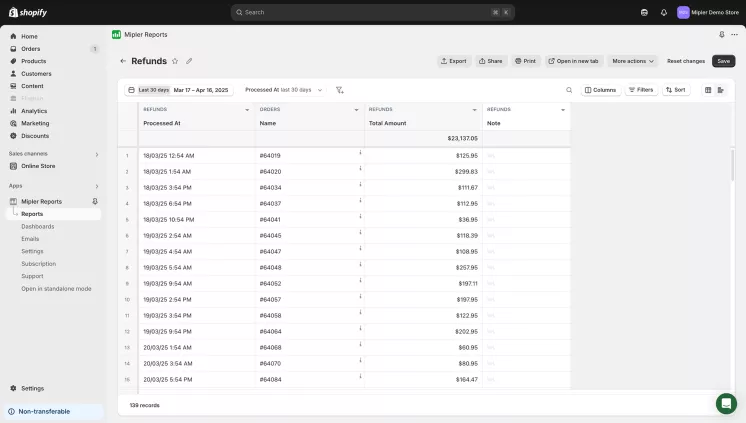Open Orders Name column dropdown arrow
The width and height of the screenshot is (746, 423).
coord(356,110)
